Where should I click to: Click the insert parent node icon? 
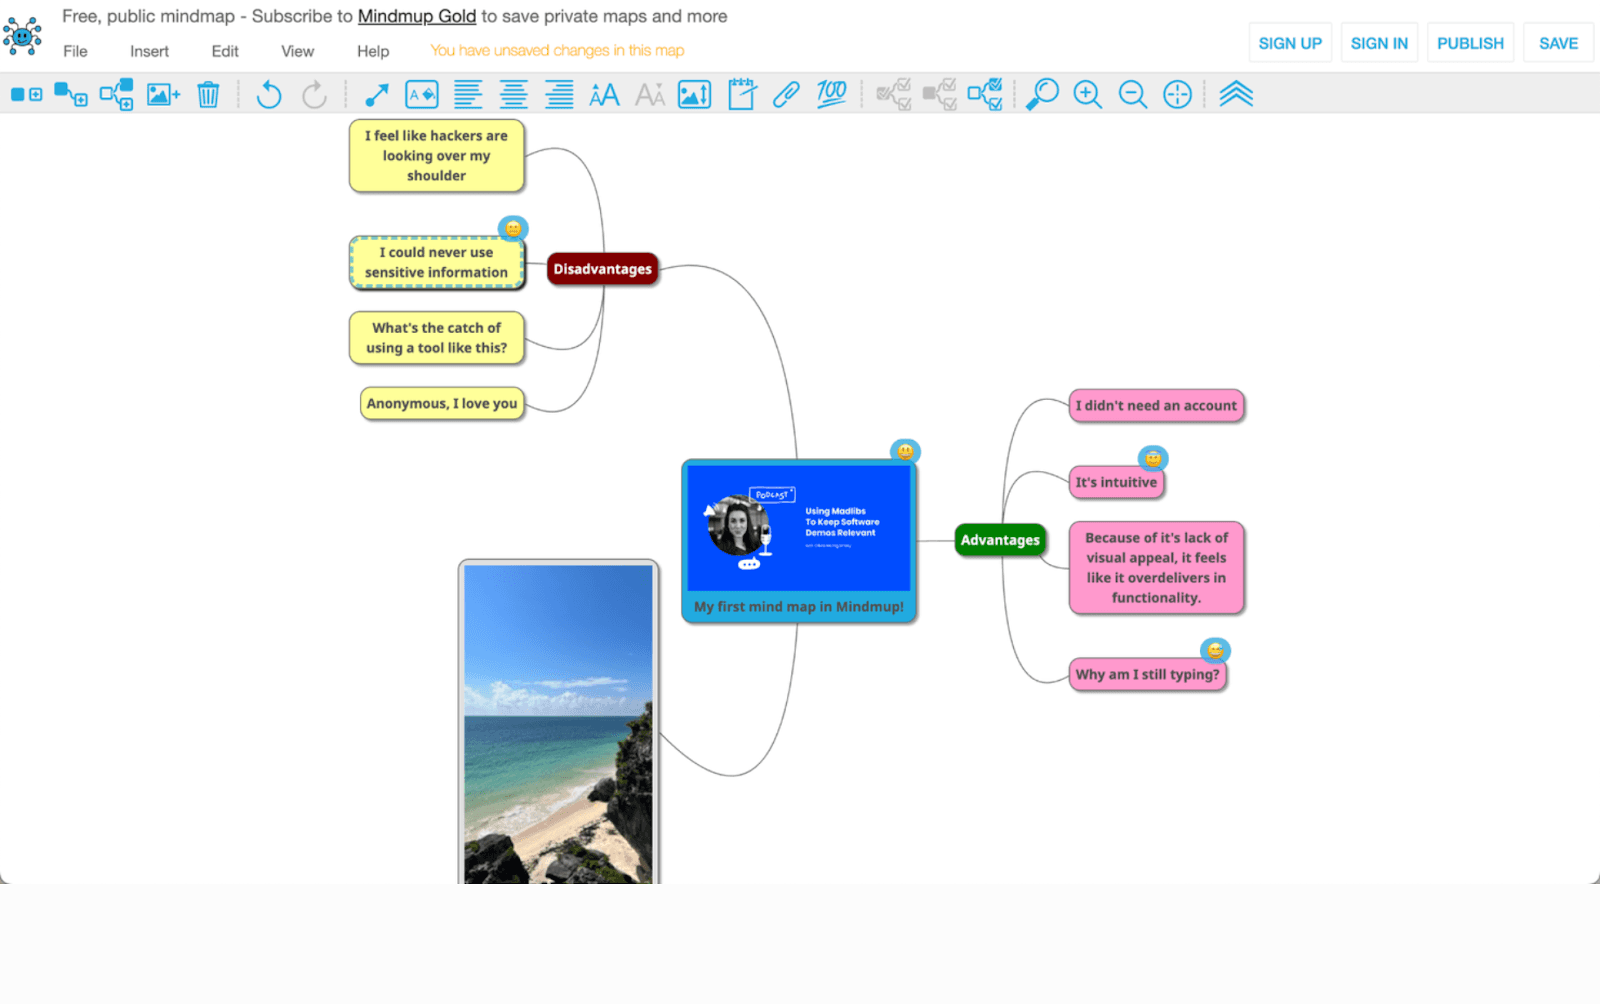coord(116,94)
